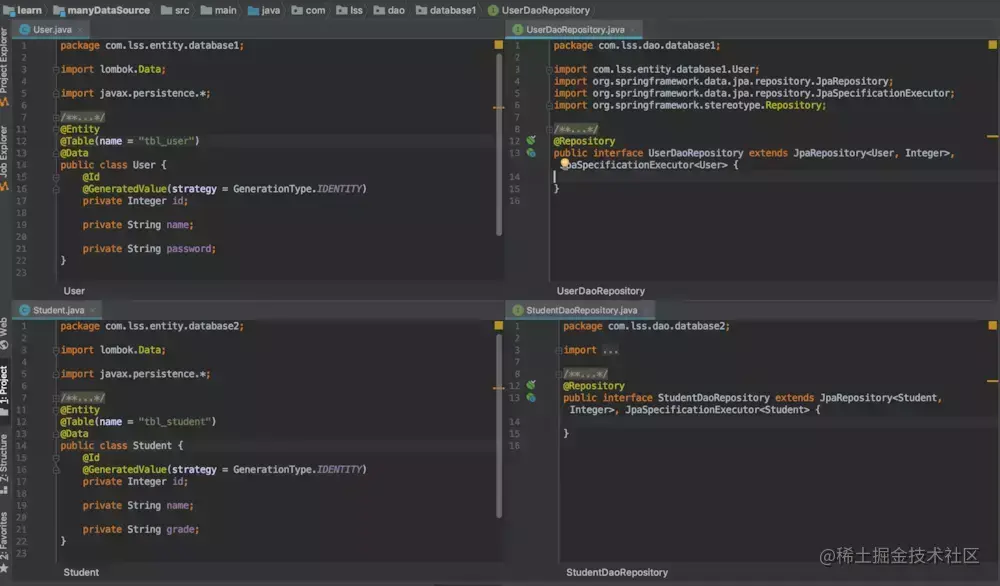Screen dimensions: 1000x586
Task: Open the Job Explorer tool window
Action: 4,157
